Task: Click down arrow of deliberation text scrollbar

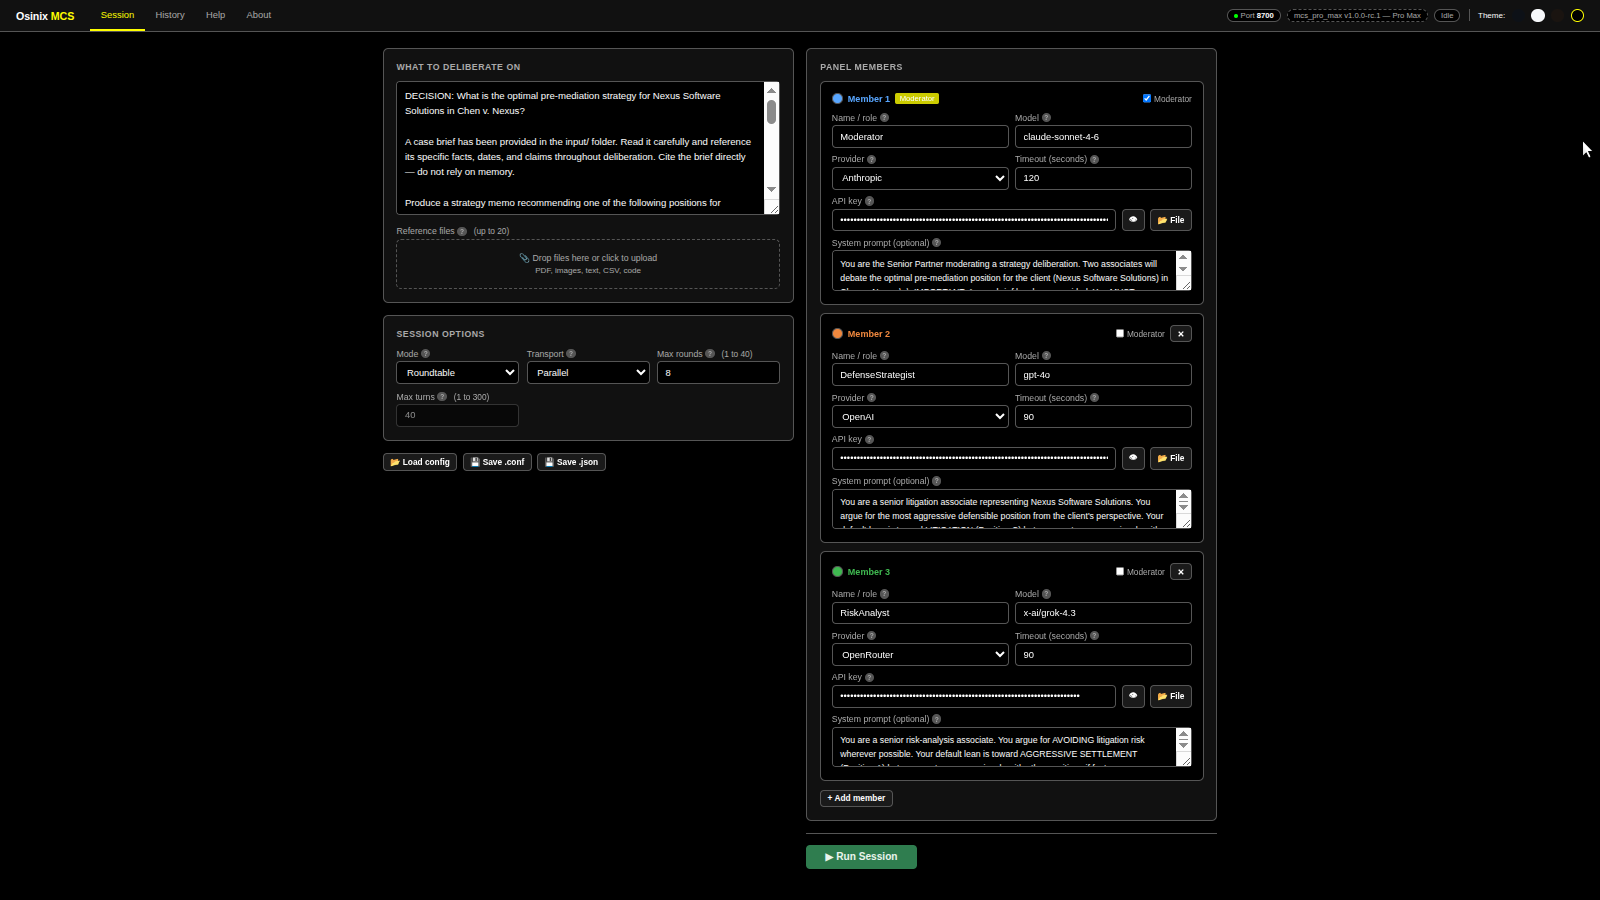Action: tap(771, 189)
